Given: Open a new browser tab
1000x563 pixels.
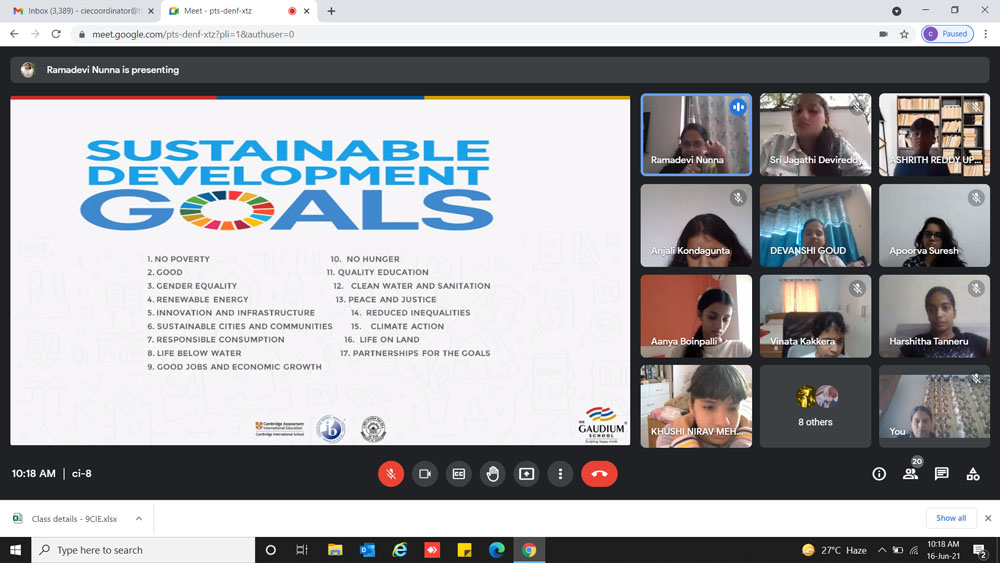Looking at the screenshot, I should pos(331,11).
